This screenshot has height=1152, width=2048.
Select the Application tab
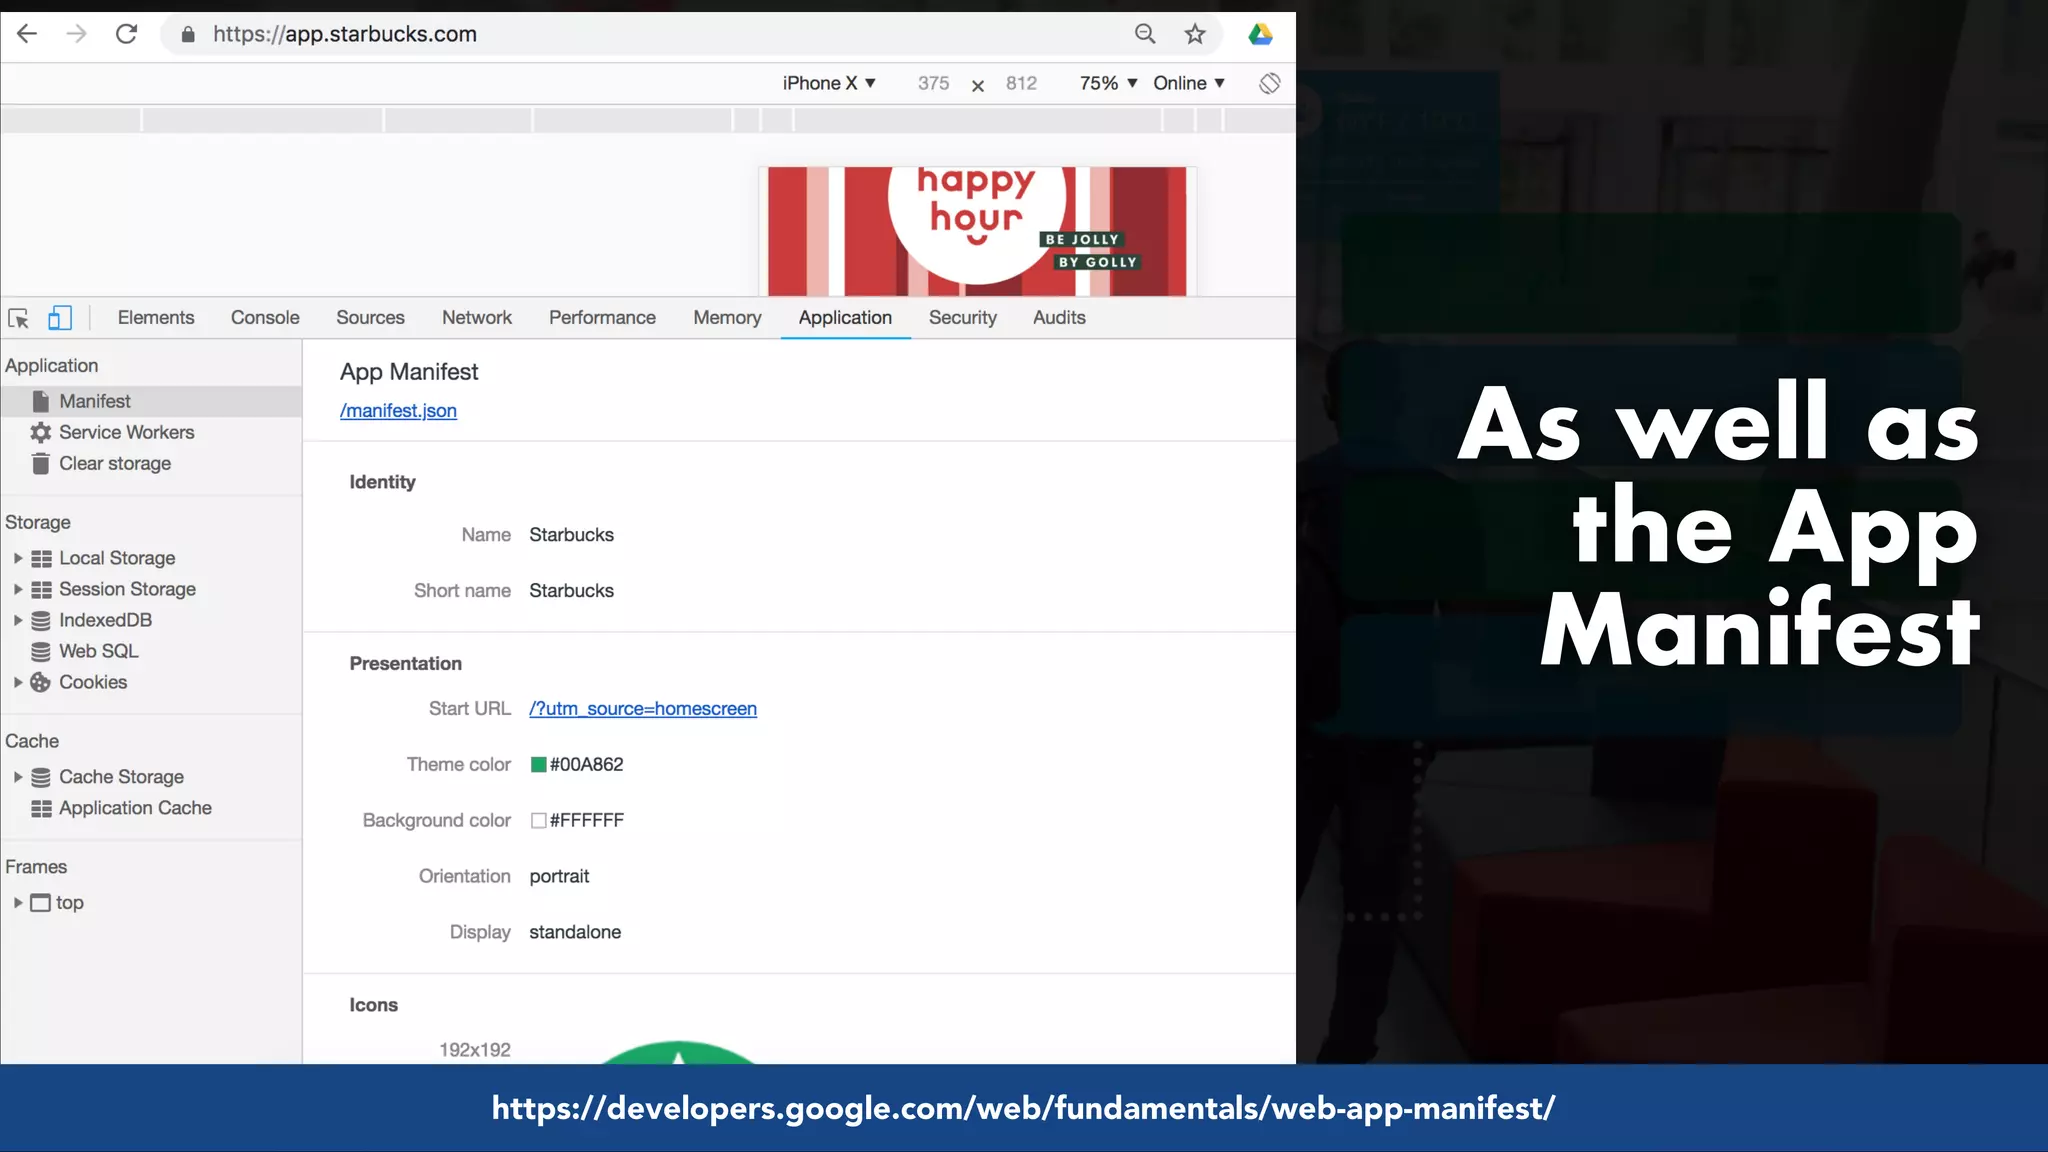pos(845,318)
